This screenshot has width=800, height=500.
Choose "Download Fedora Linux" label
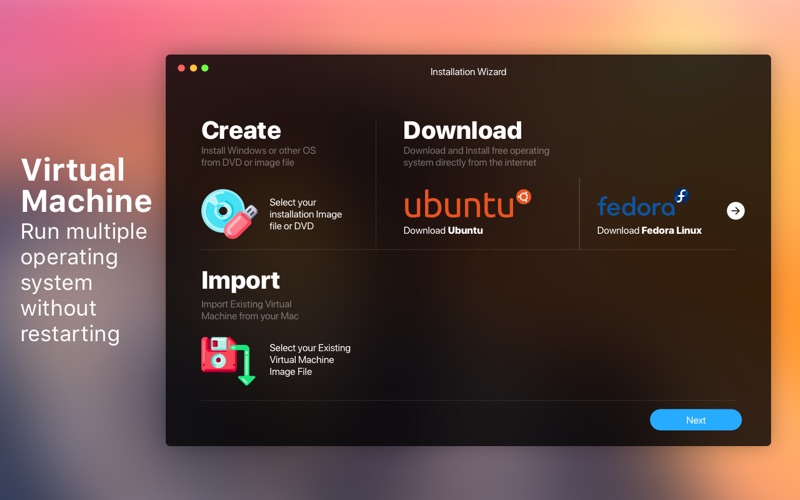[649, 231]
